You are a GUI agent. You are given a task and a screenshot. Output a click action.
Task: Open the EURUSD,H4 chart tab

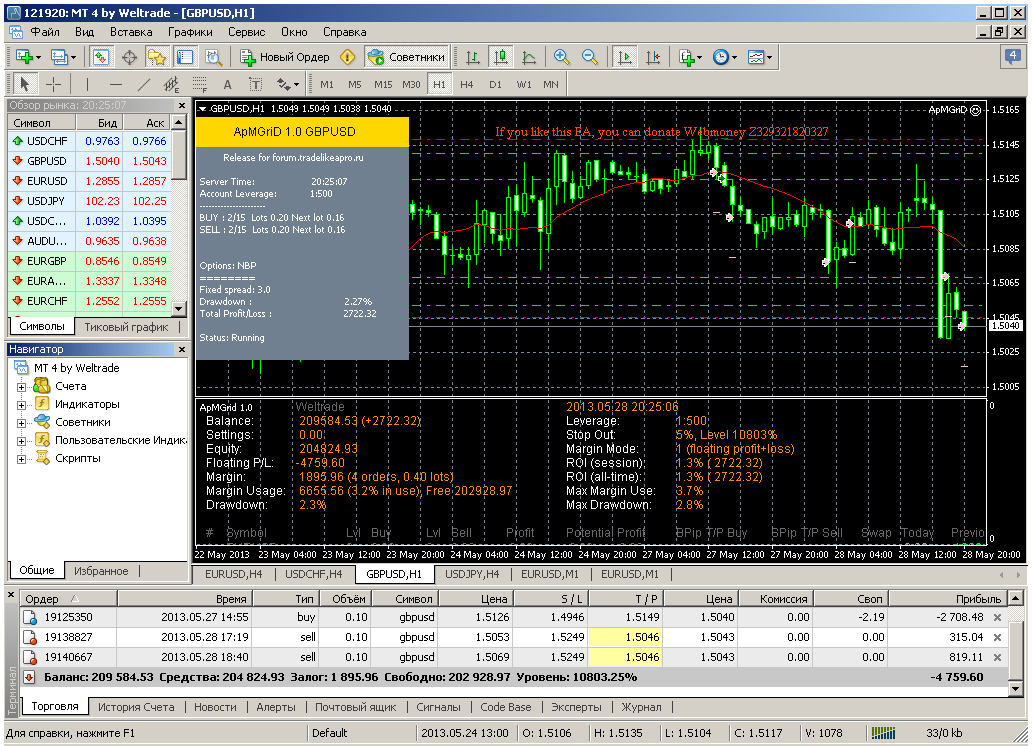(x=234, y=574)
